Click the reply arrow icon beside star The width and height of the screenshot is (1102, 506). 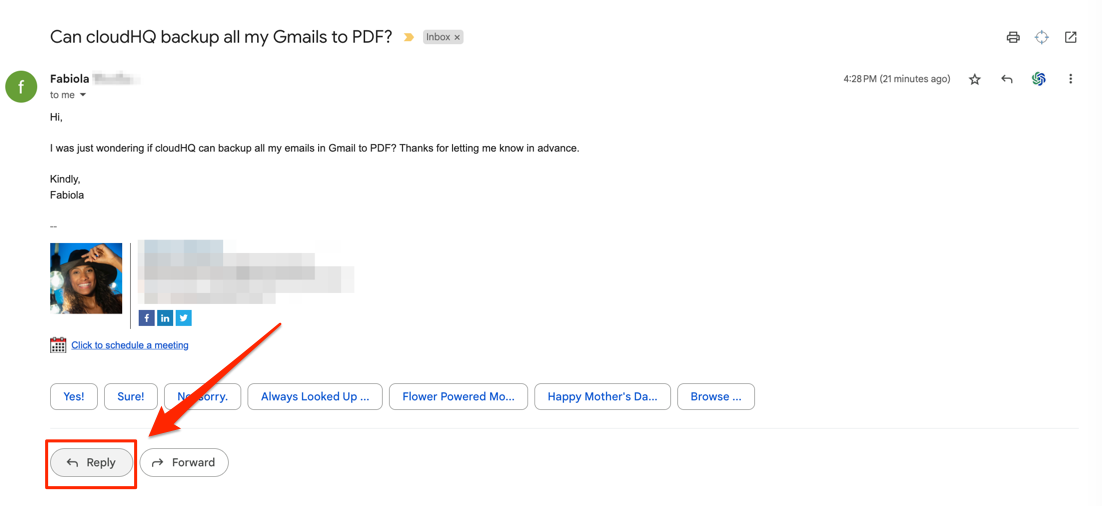point(1006,79)
